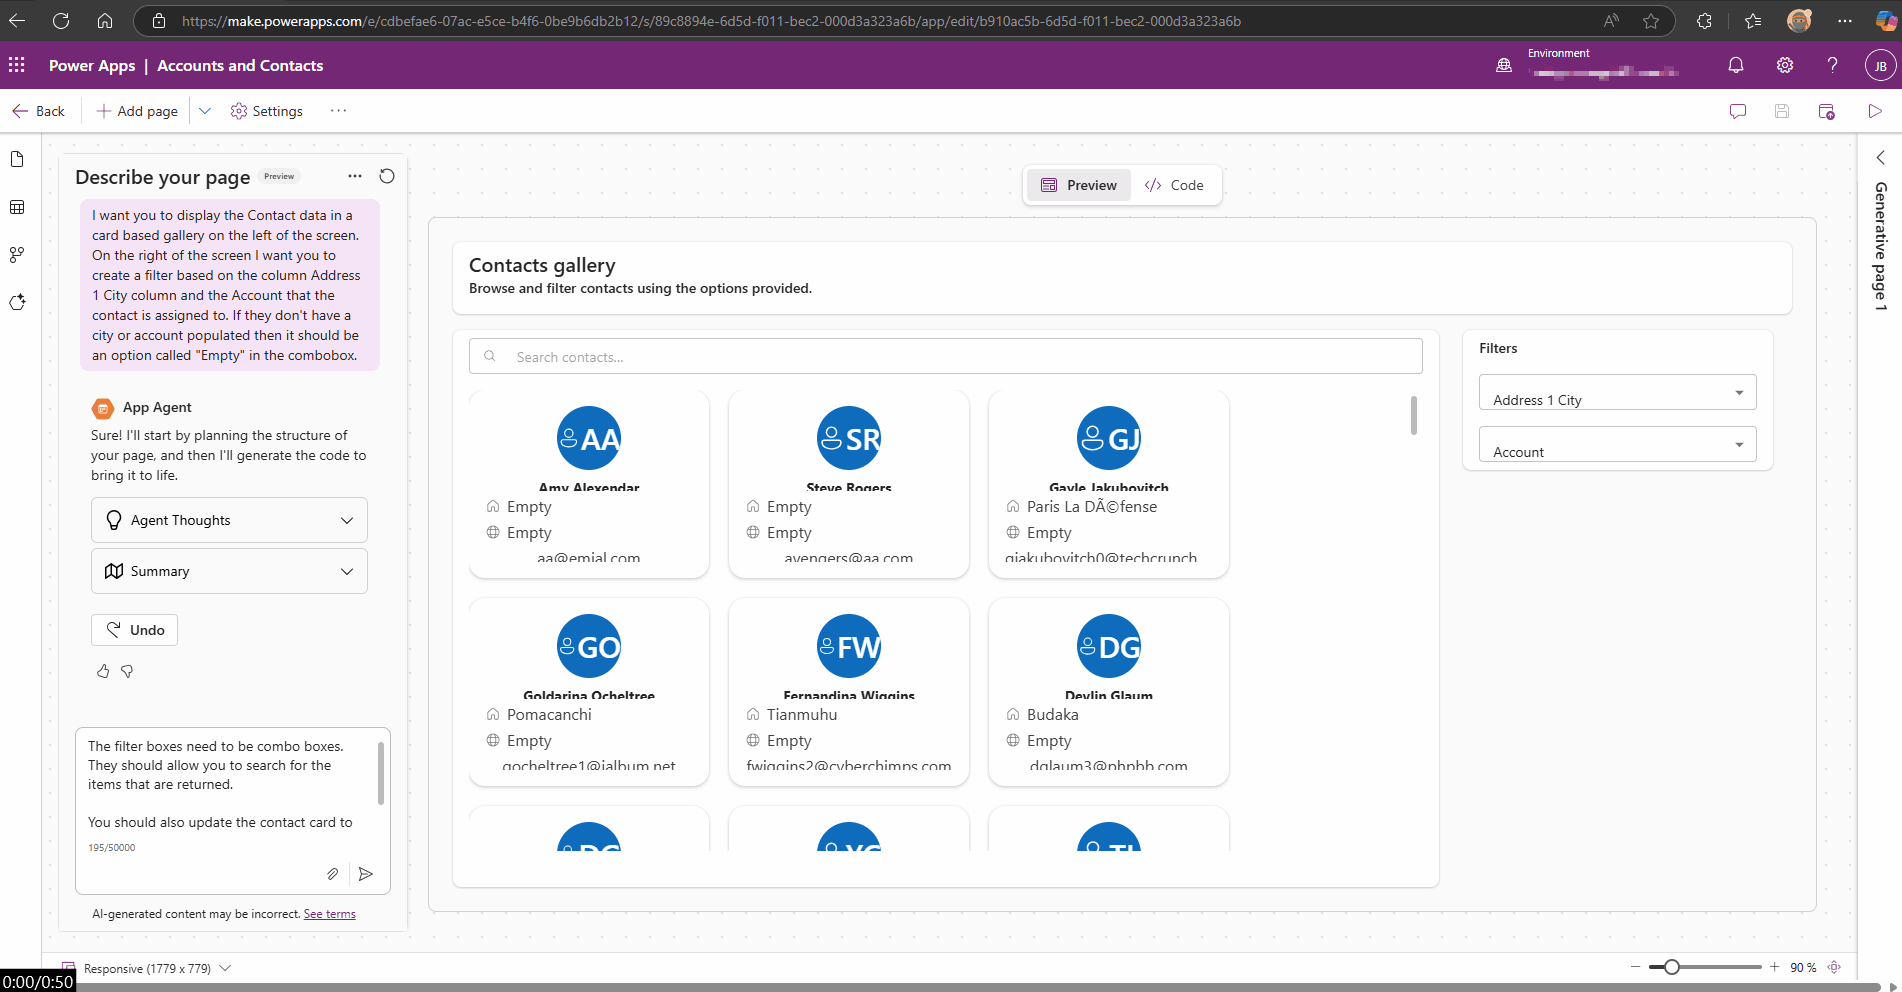This screenshot has width=1902, height=992.
Task: Open Power Apps settings gear in the header
Action: (1785, 65)
